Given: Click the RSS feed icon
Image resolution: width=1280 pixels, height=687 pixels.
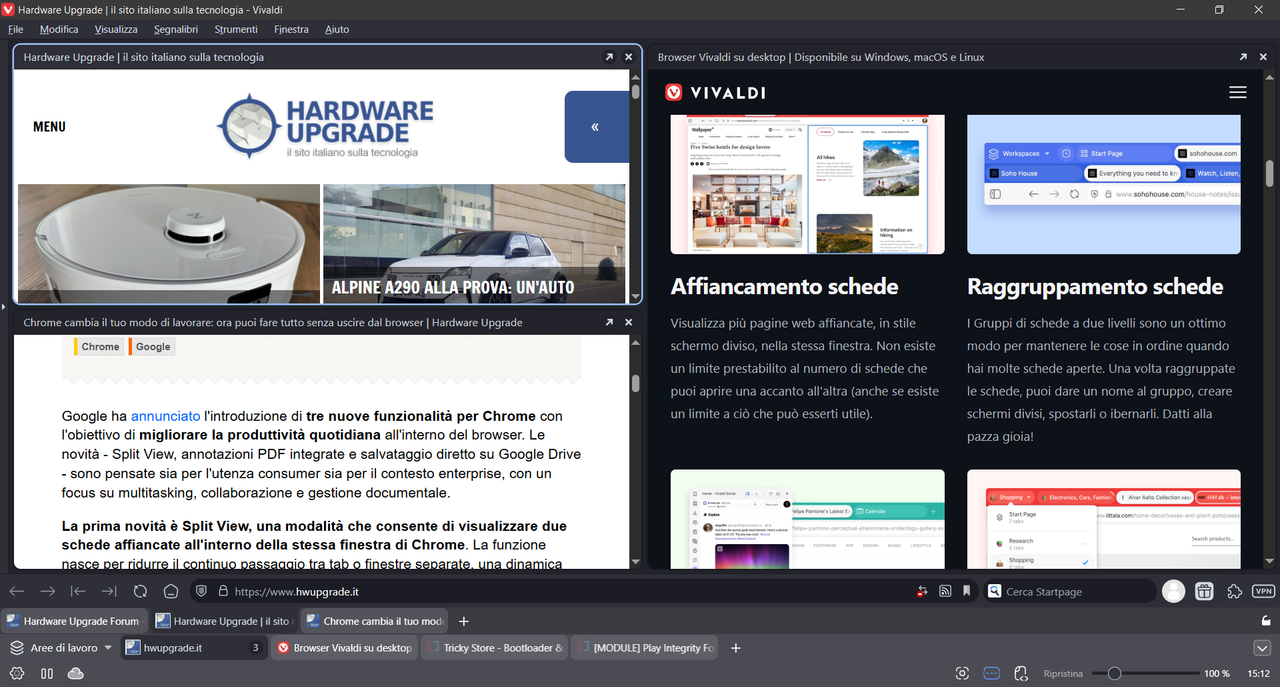Looking at the screenshot, I should click(x=945, y=591).
